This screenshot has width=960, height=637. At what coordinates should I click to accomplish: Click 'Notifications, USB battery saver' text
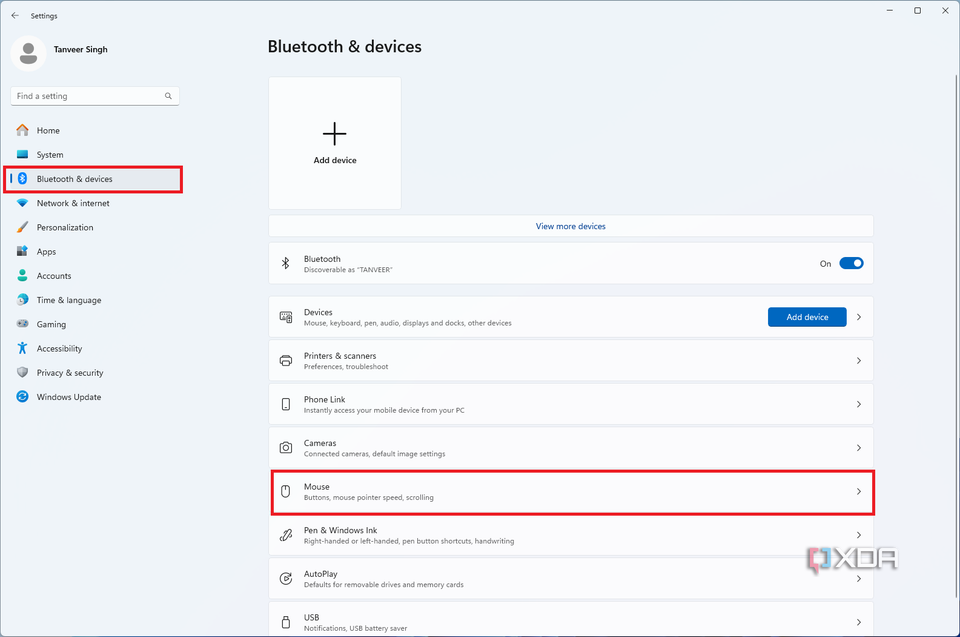point(355,628)
